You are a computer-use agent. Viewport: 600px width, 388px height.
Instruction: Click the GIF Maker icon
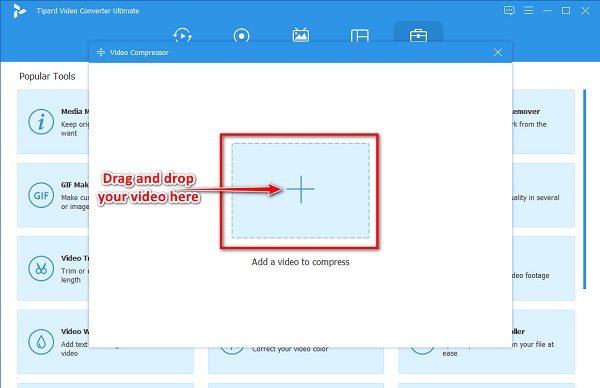(41, 195)
